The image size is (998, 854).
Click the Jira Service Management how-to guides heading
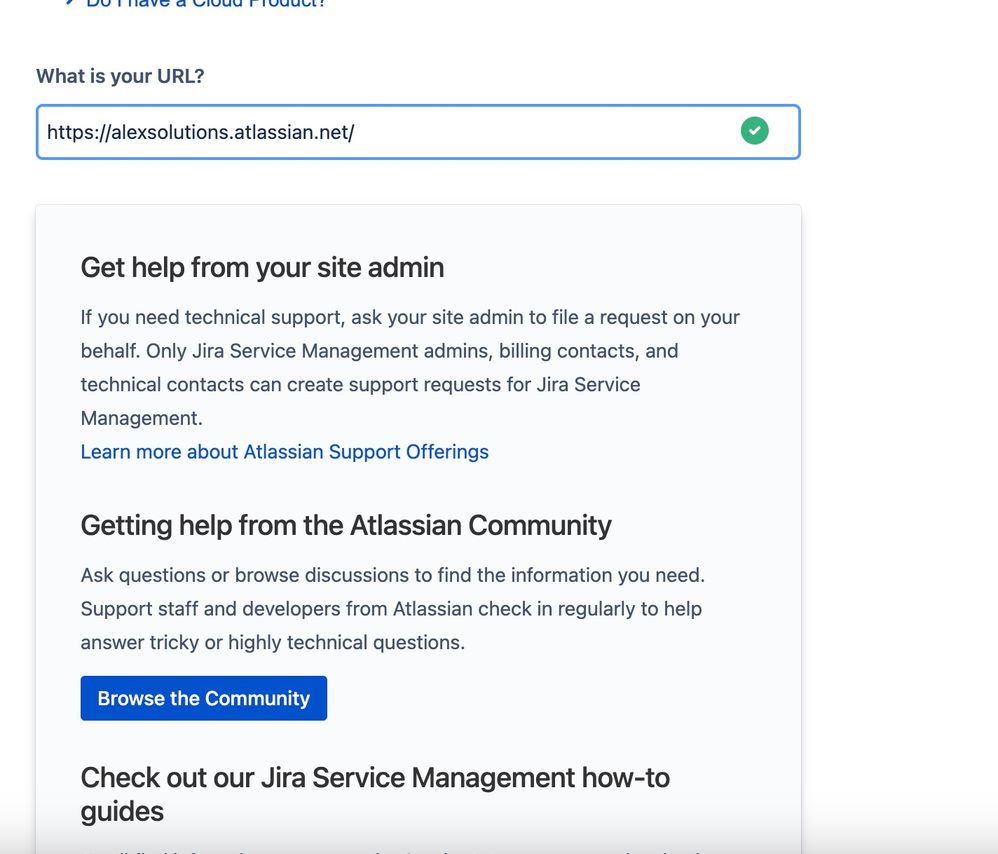pos(375,794)
